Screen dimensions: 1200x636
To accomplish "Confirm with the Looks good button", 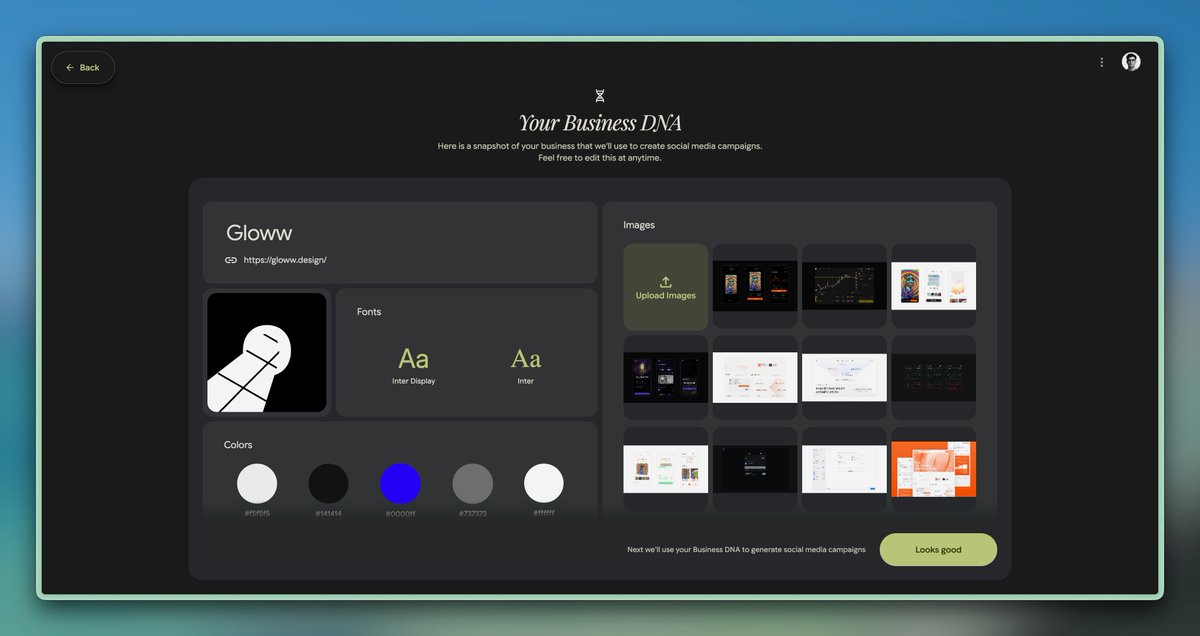I will [x=938, y=550].
